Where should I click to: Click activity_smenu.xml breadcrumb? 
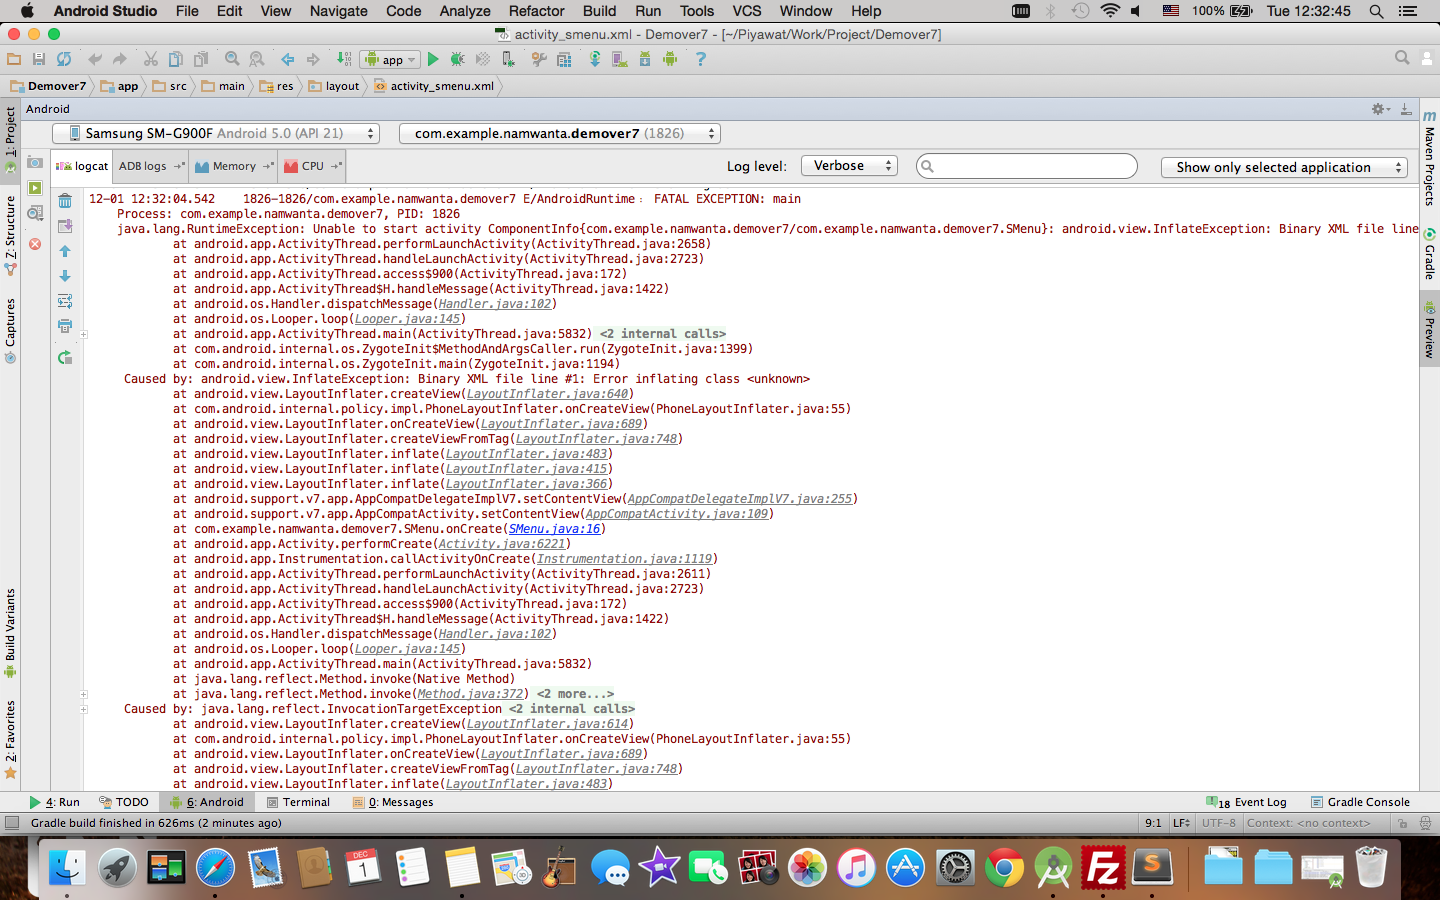(x=434, y=86)
